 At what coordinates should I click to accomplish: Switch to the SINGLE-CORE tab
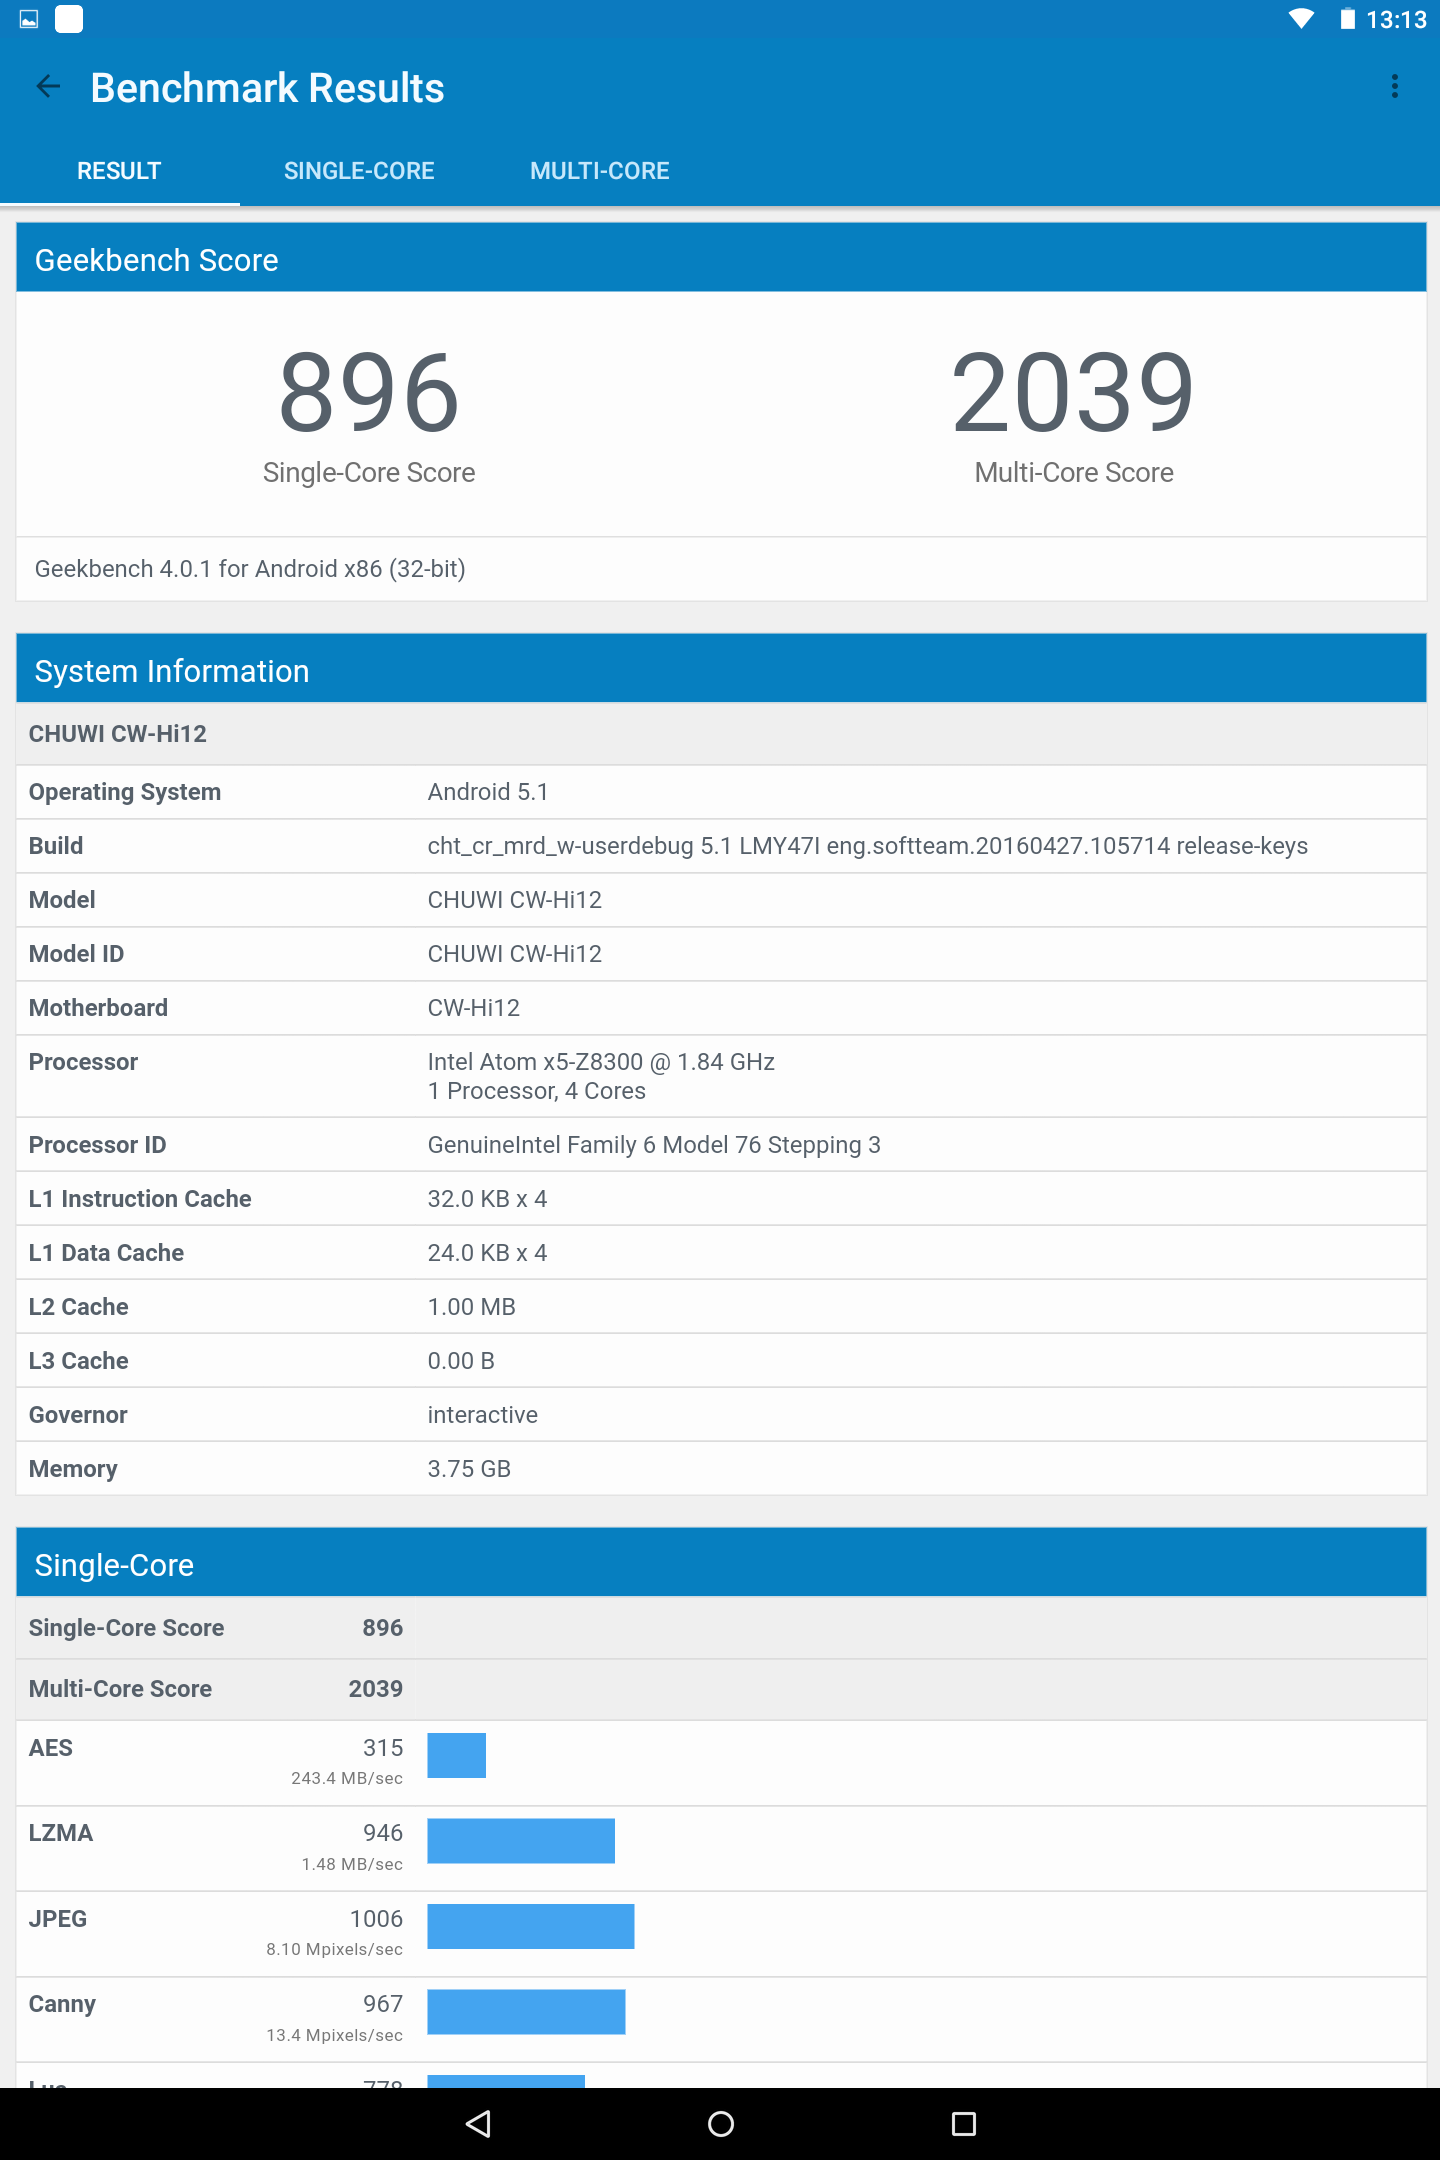tap(359, 171)
